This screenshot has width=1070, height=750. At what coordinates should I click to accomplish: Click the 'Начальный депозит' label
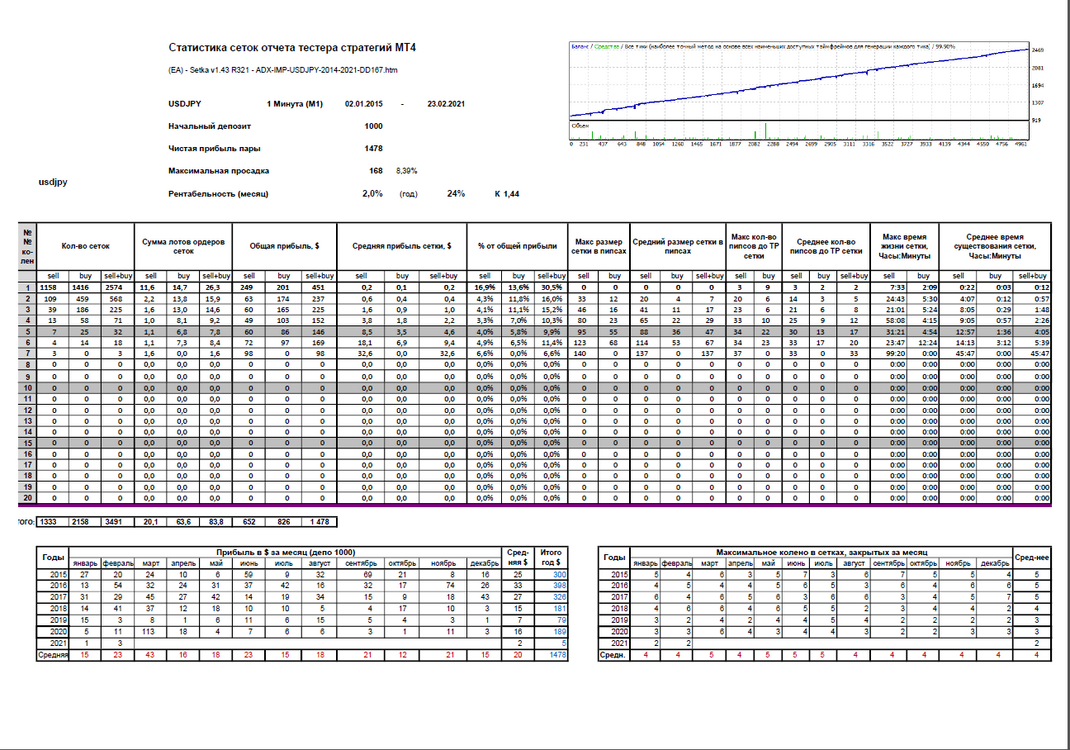coord(209,126)
